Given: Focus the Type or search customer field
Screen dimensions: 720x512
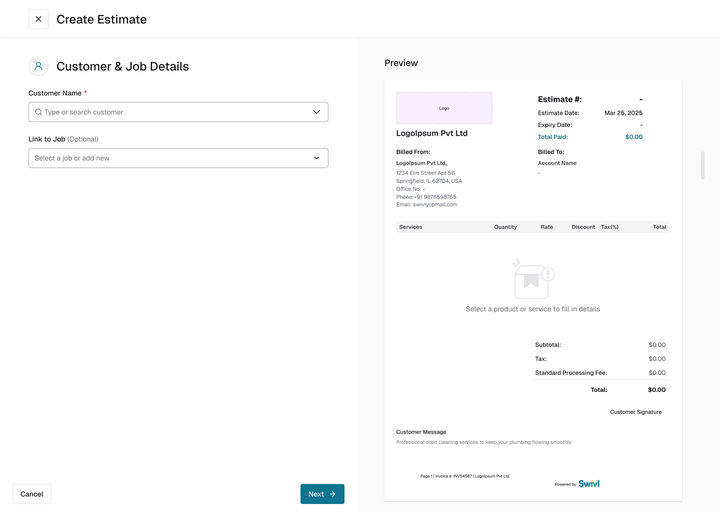Looking at the screenshot, I should click(178, 112).
